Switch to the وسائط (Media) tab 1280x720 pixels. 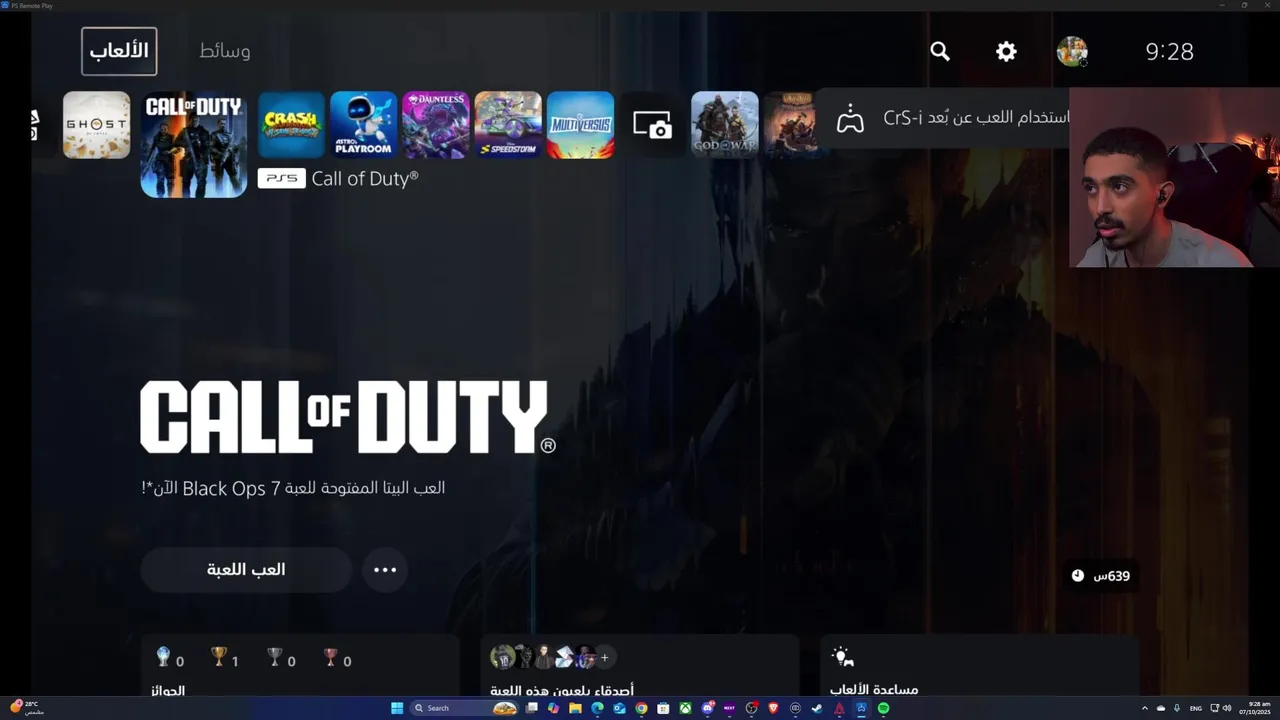pos(225,51)
